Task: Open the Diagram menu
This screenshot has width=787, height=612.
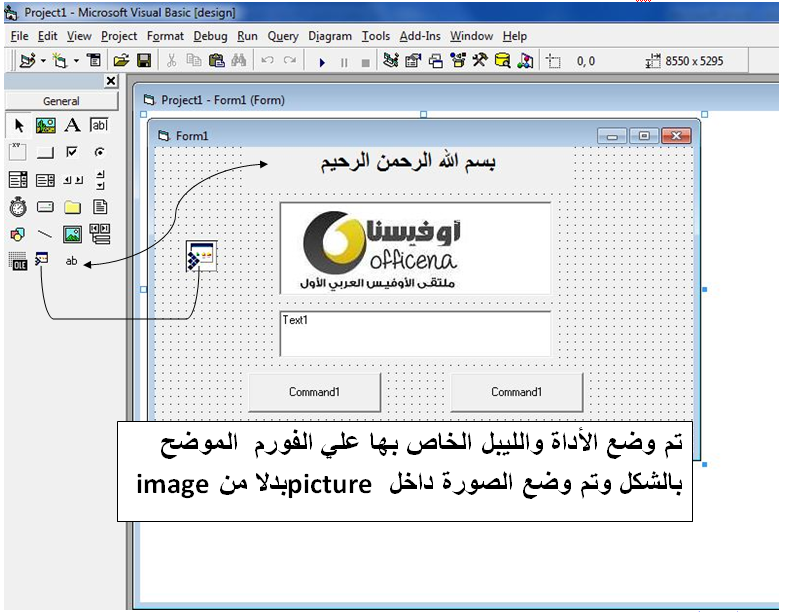Action: 330,36
